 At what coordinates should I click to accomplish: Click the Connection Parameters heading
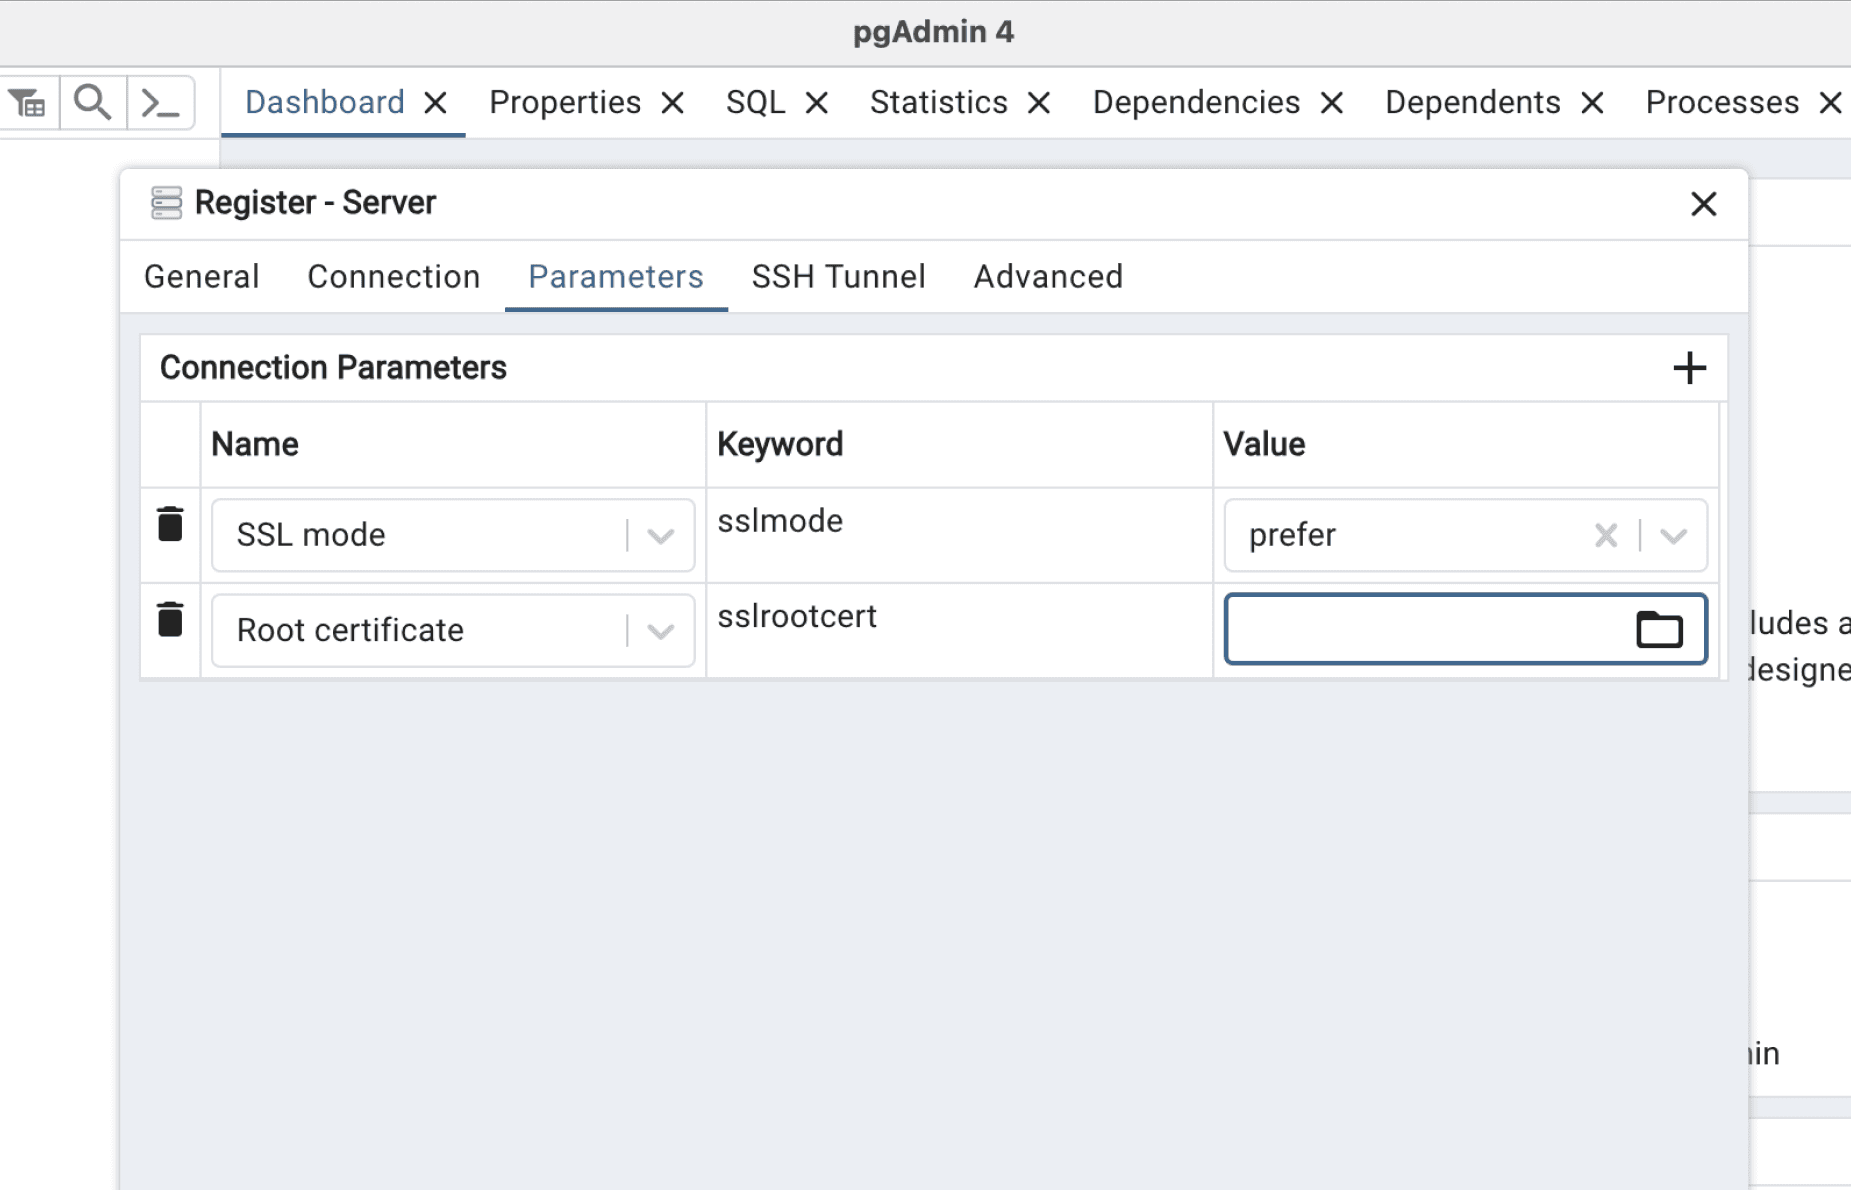pyautogui.click(x=333, y=368)
